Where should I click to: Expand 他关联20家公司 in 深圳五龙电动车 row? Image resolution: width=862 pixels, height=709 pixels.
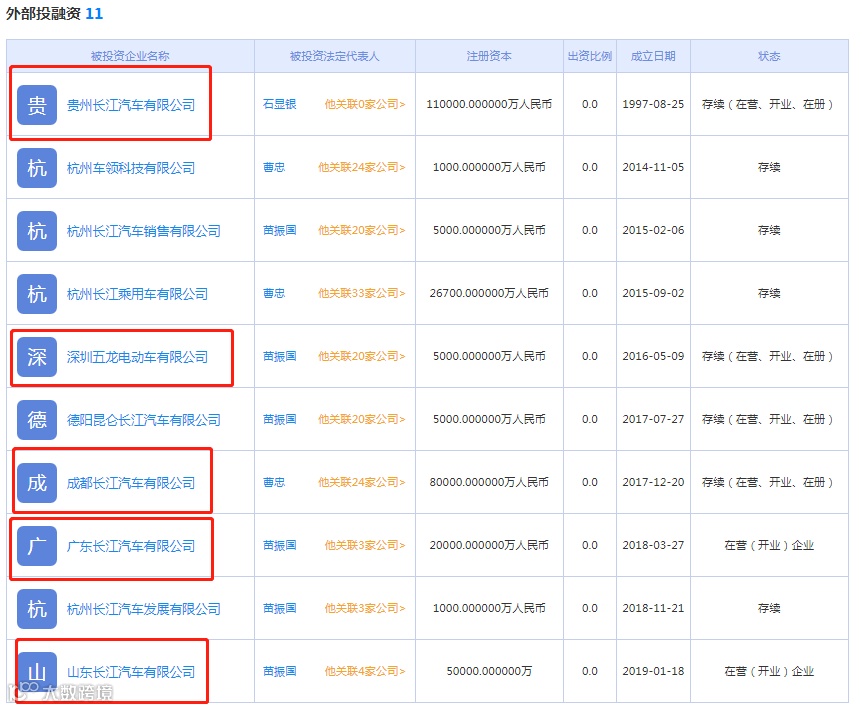[x=361, y=356]
